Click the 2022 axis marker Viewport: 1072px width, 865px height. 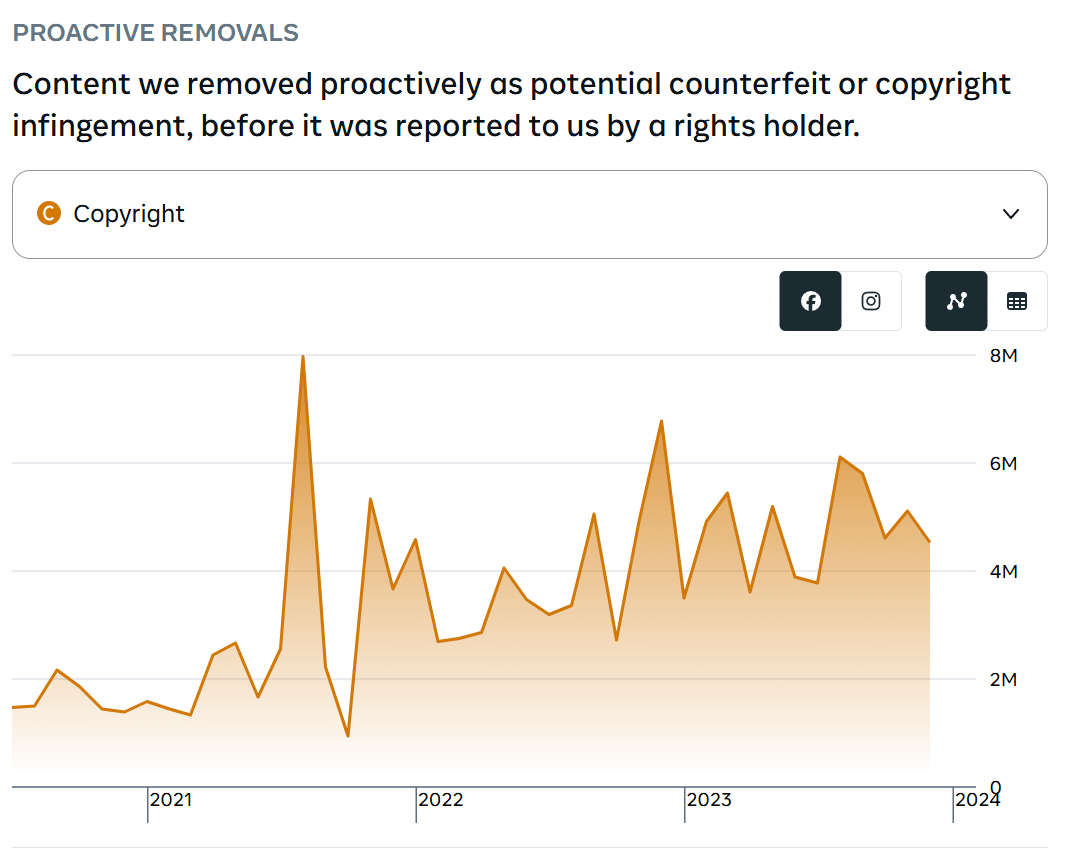[x=440, y=799]
